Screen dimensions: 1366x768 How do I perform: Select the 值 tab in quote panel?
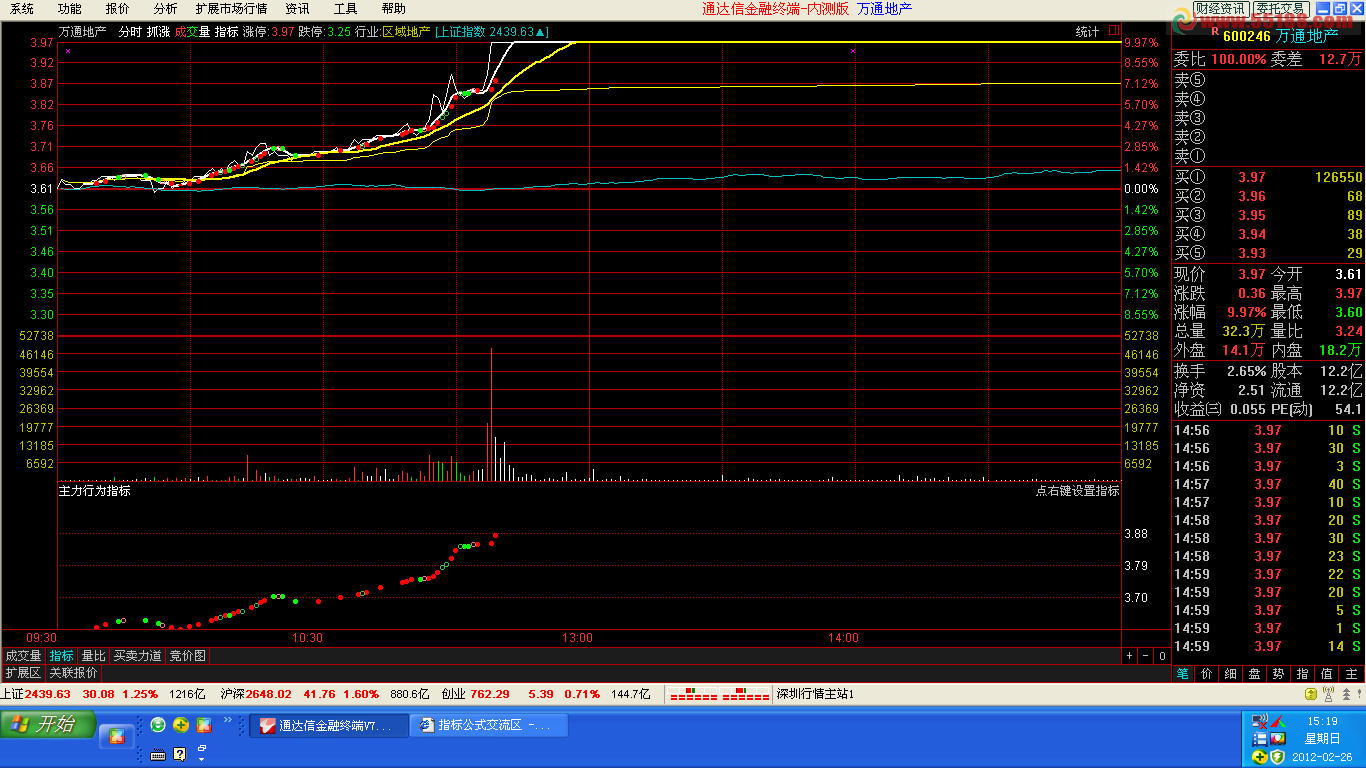[x=1327, y=674]
